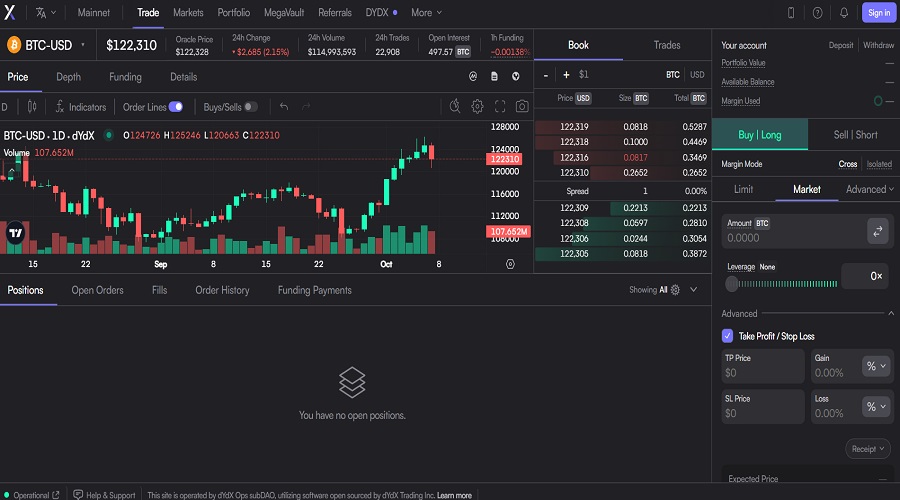Open the language selector
Screen dimensions: 900x500
pos(45,12)
